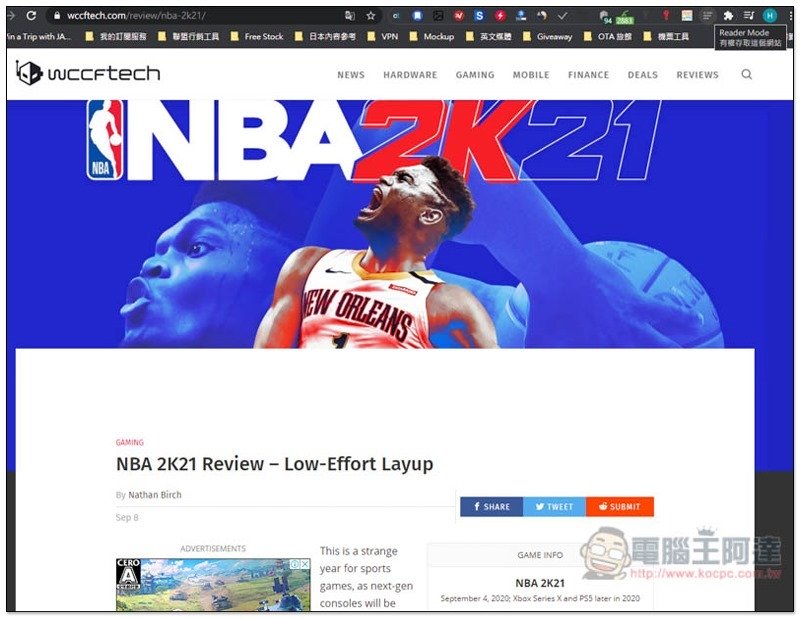Click the colorful picture extension icon
The image size is (800, 619).
click(x=687, y=16)
